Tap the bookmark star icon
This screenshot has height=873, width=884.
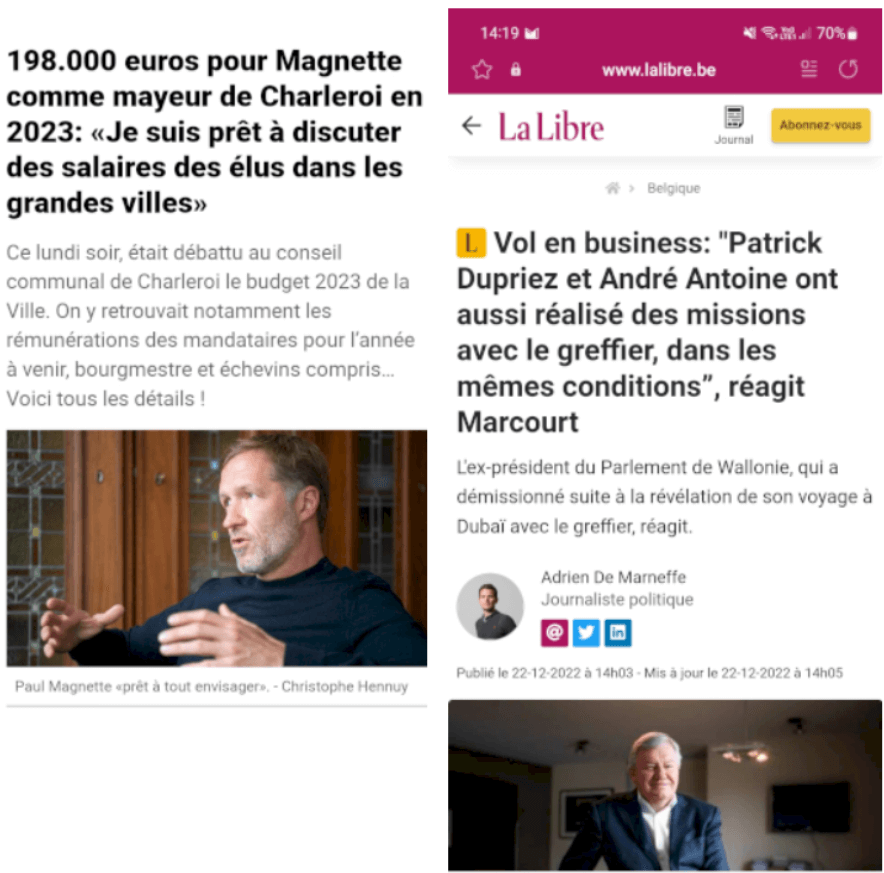482,70
